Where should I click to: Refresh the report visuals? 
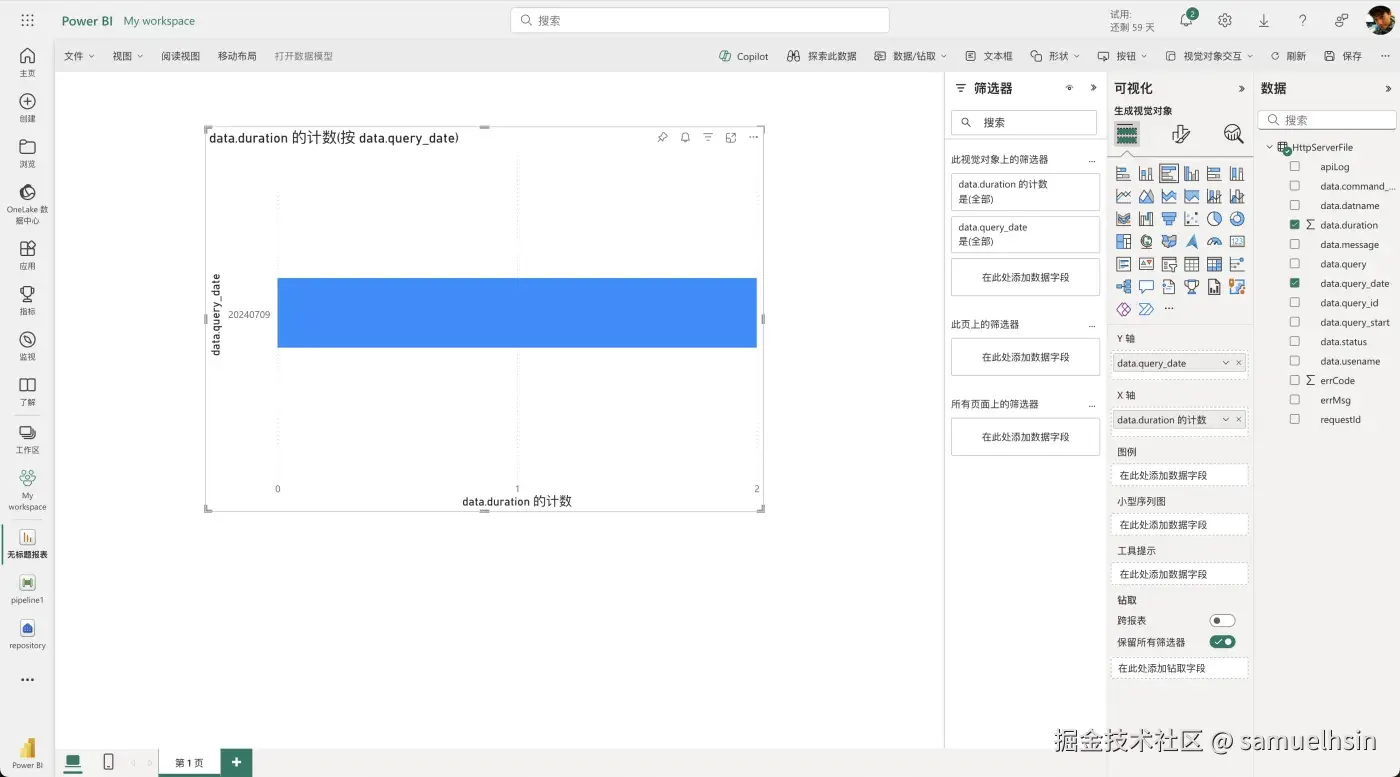1288,56
